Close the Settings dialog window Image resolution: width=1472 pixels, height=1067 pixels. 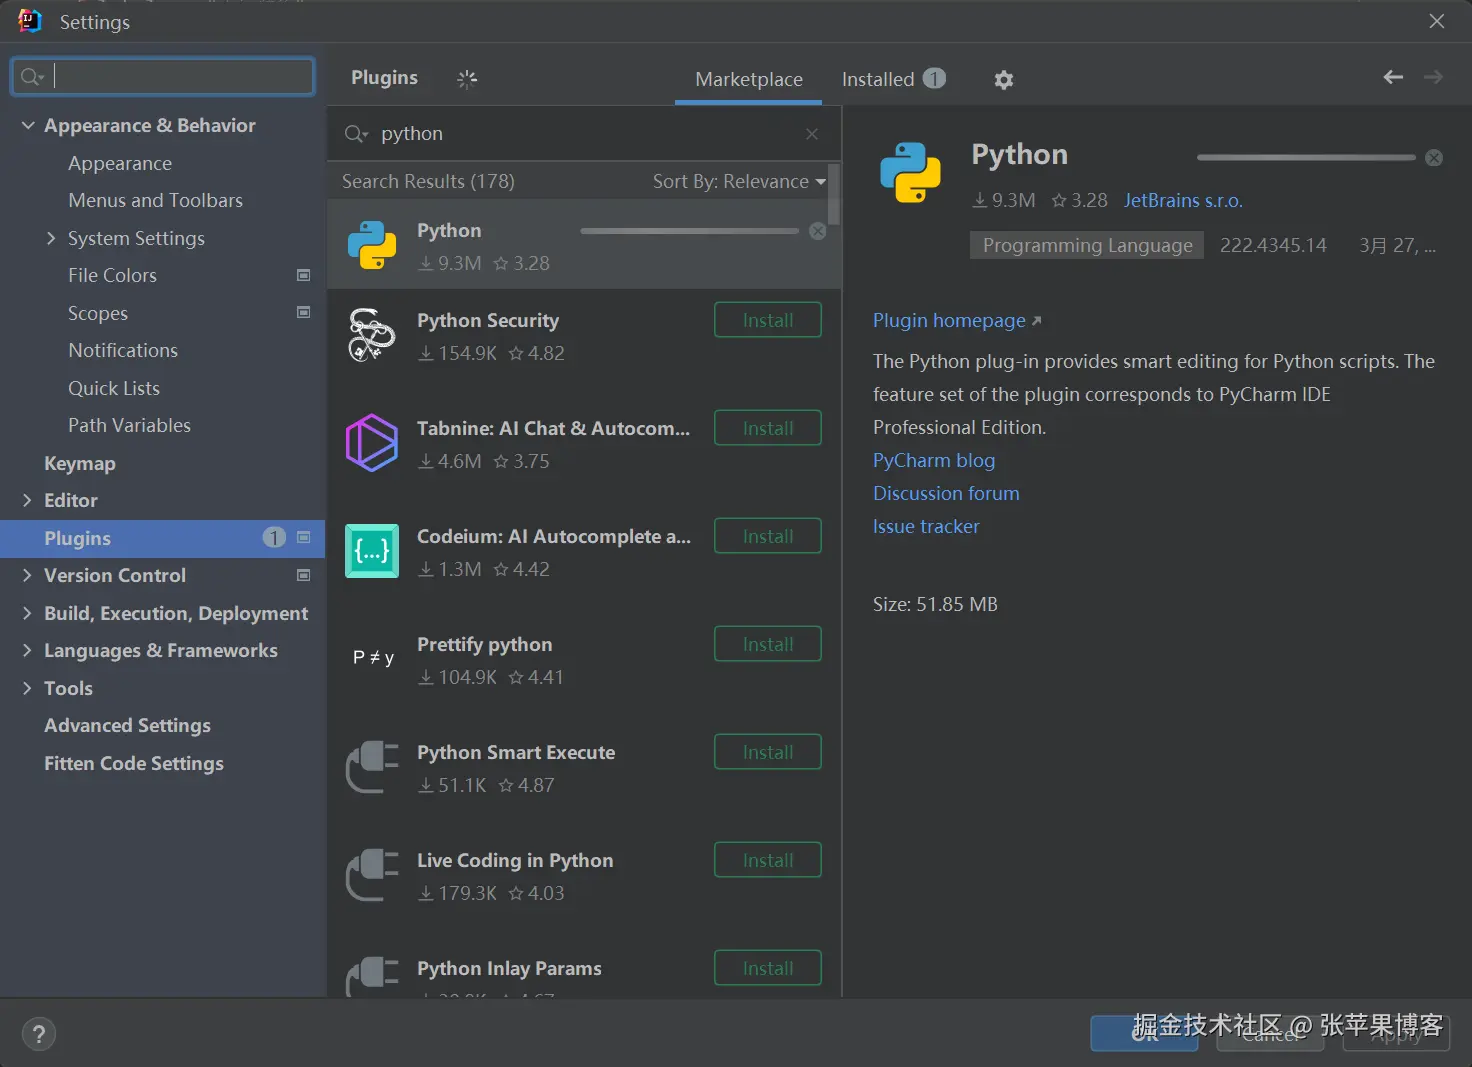coord(1437,21)
